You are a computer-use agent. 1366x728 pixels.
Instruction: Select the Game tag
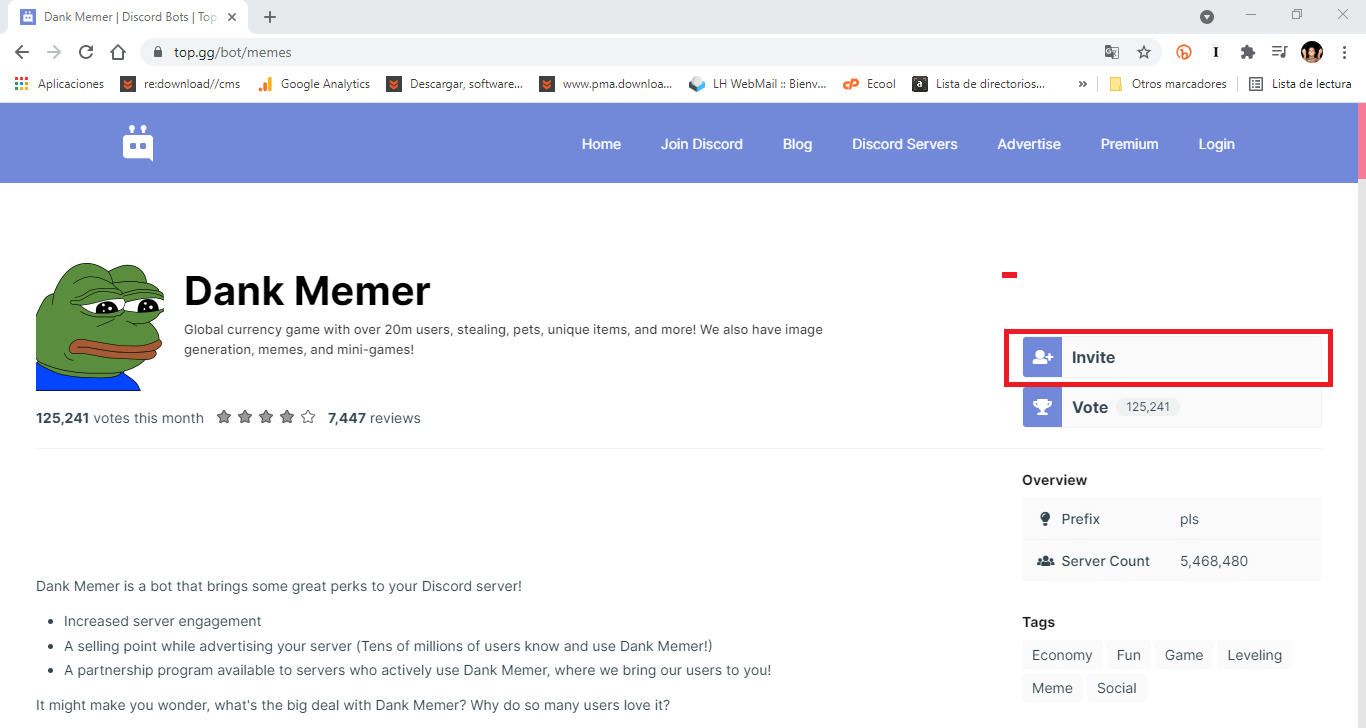[x=1184, y=655]
